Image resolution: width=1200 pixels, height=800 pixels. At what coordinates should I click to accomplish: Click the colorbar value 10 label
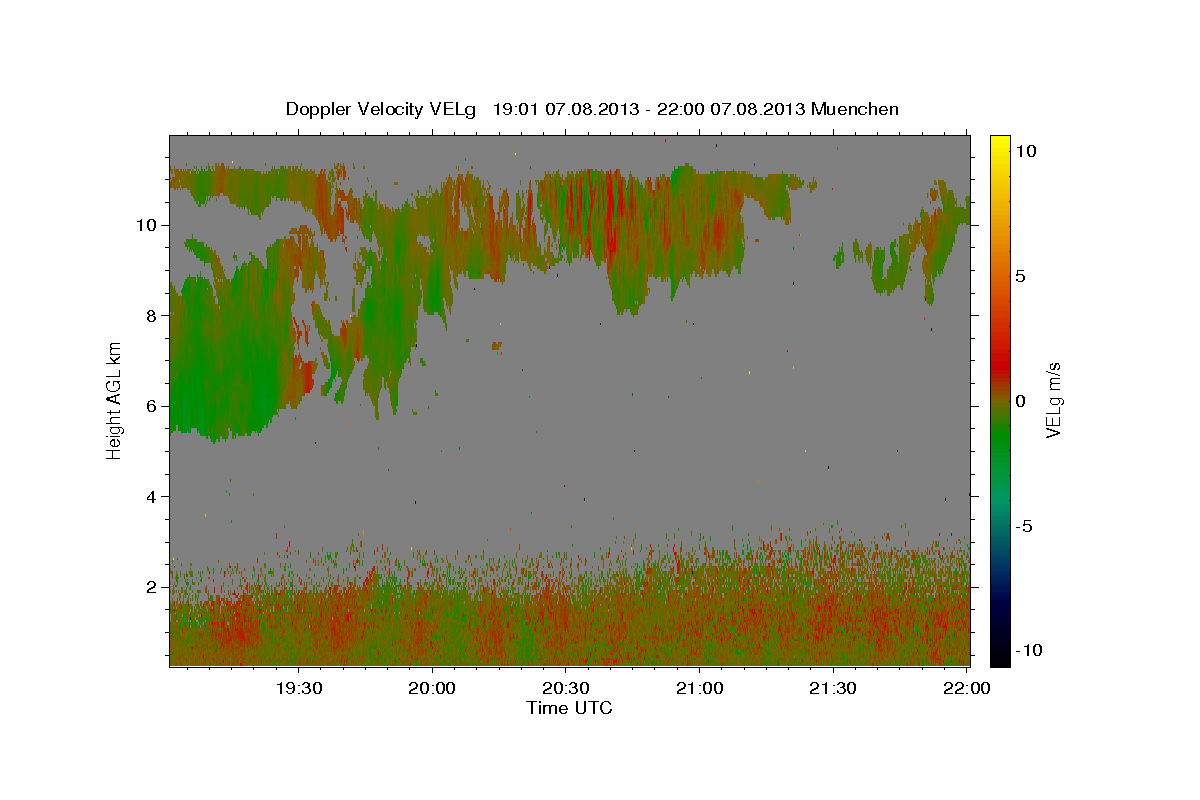tap(1025, 151)
